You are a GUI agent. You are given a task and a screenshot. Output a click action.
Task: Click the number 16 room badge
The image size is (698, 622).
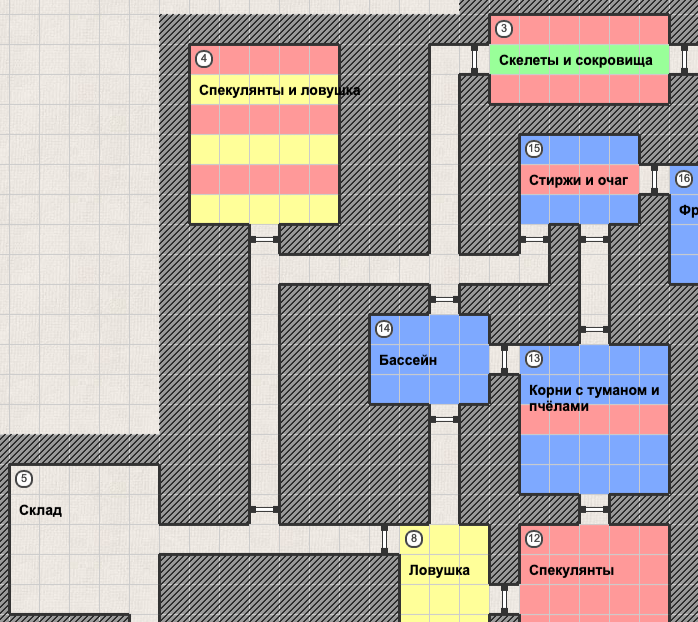[x=684, y=179]
